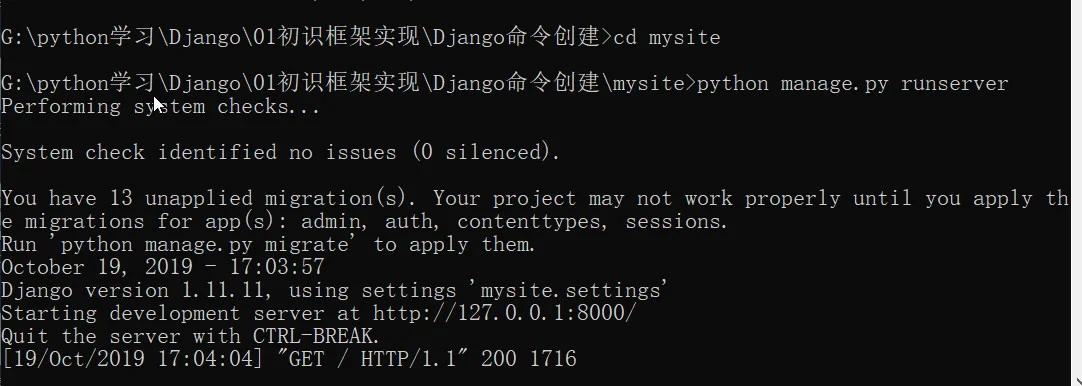Click the 'cd mysite' command text
This screenshot has width=1082, height=386.
click(667, 37)
